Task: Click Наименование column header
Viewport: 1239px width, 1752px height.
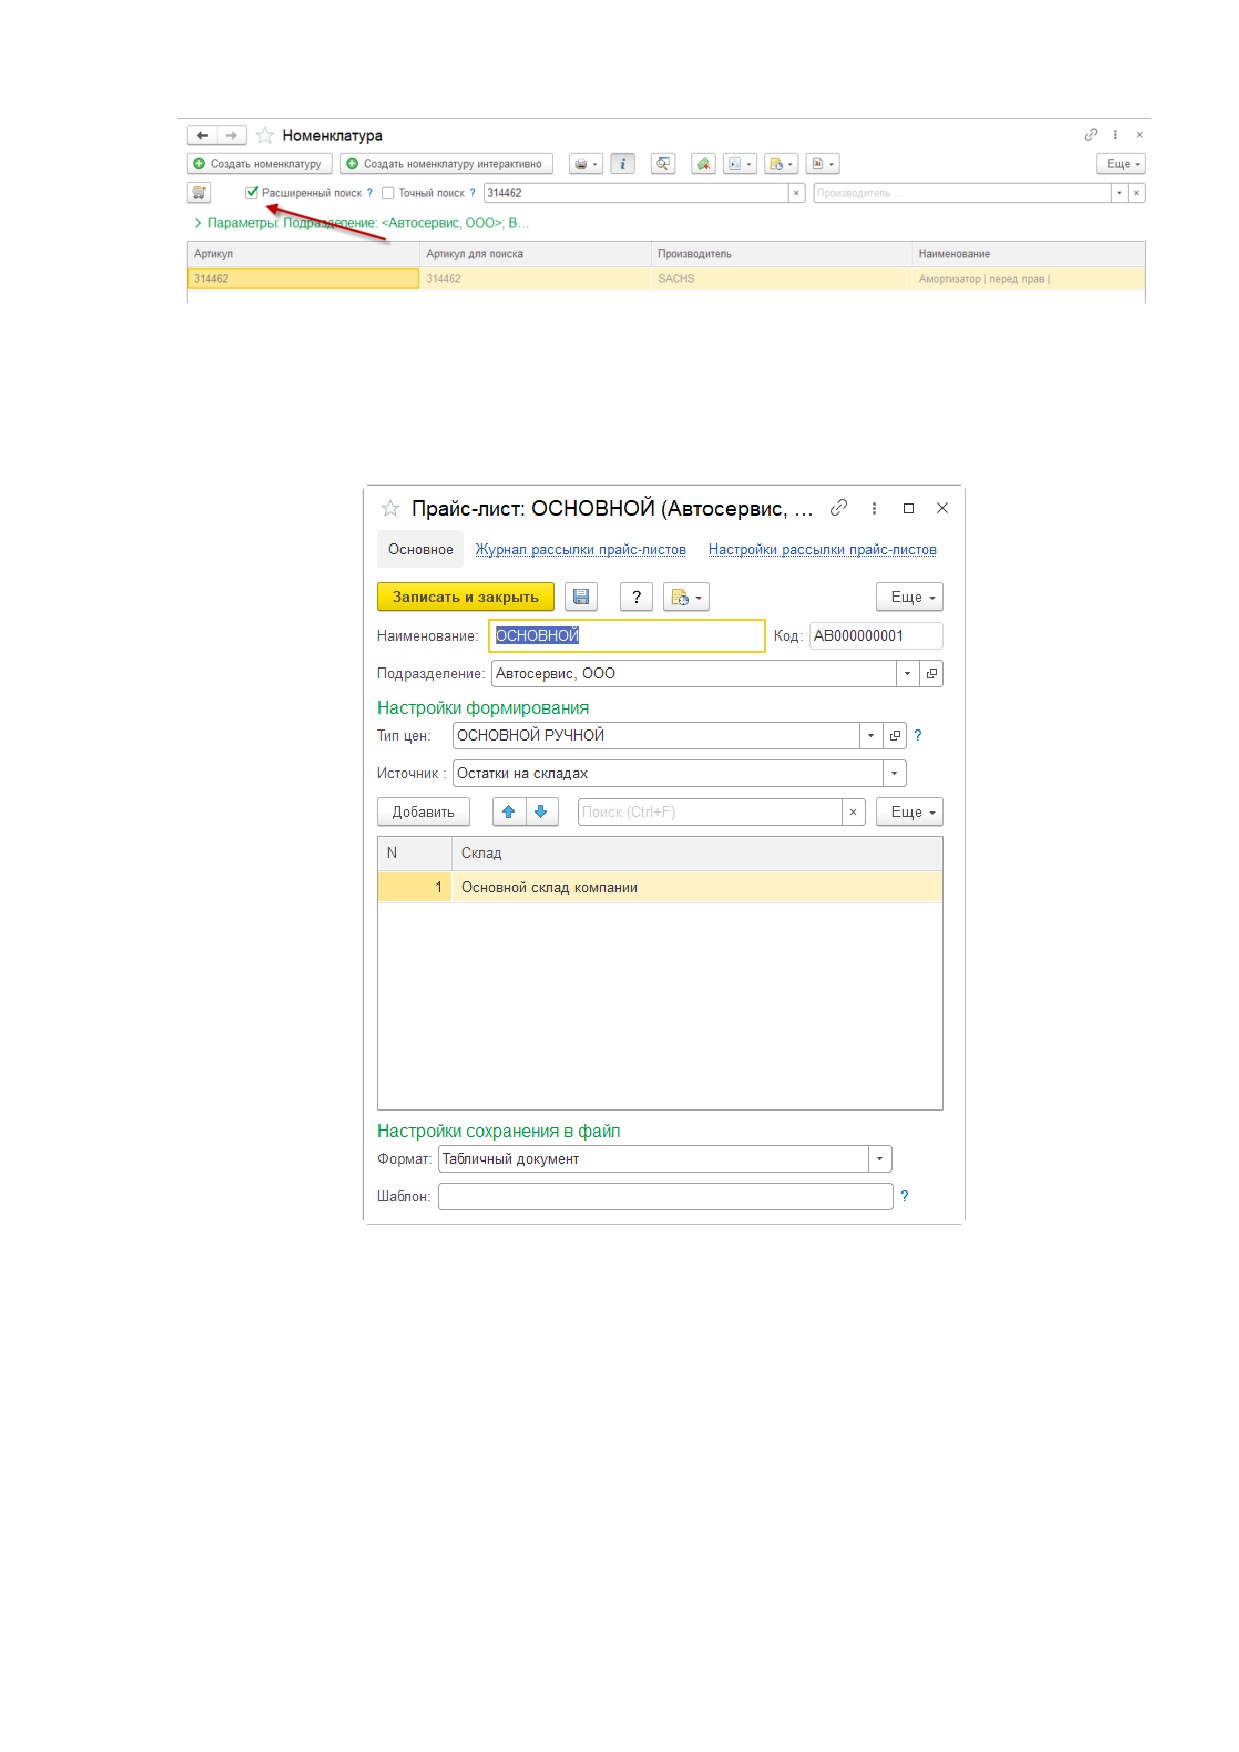Action: click(x=1028, y=254)
